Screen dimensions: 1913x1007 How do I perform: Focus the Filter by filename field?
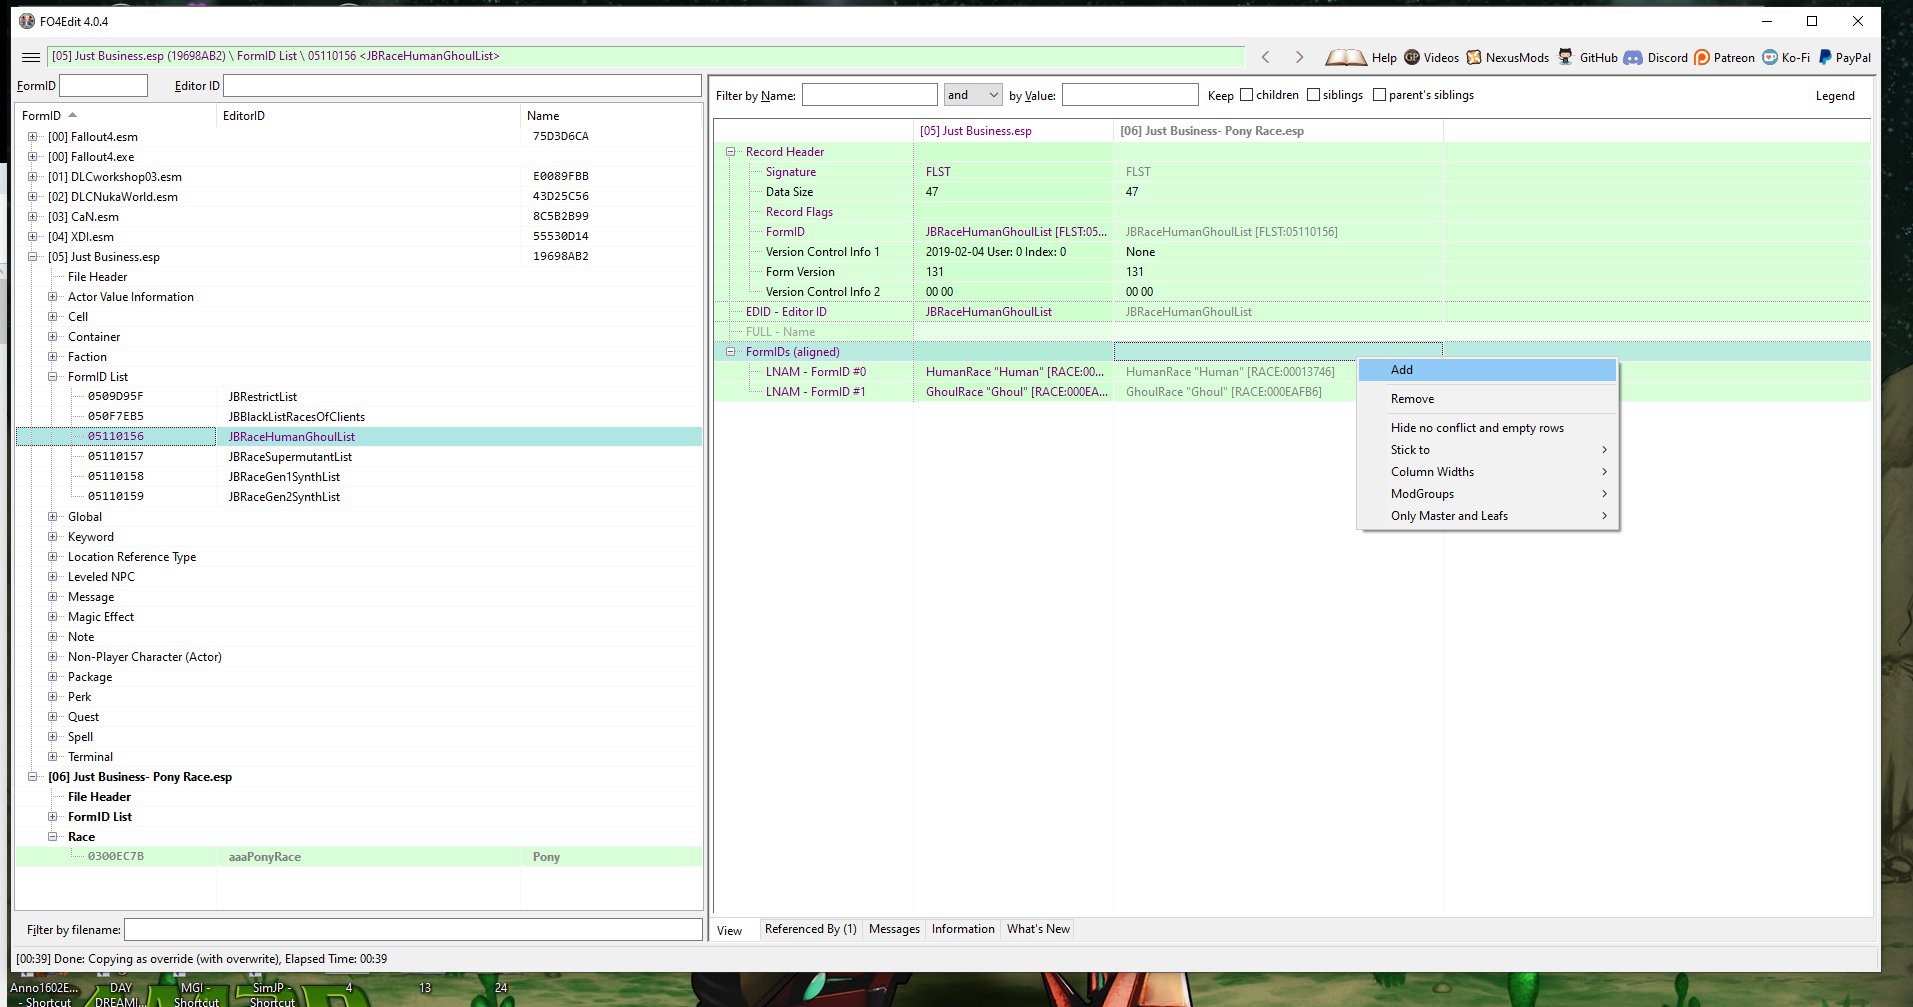click(x=413, y=930)
